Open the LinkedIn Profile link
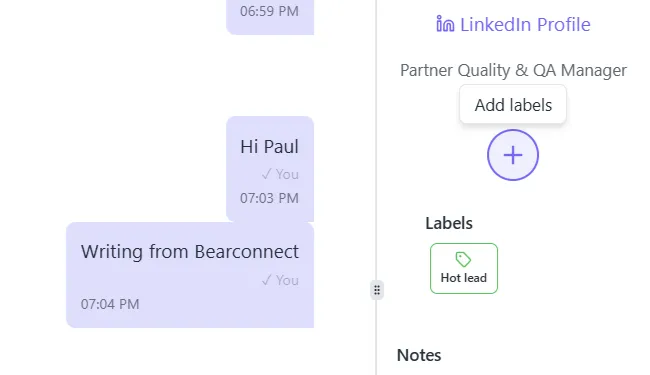 [x=513, y=24]
